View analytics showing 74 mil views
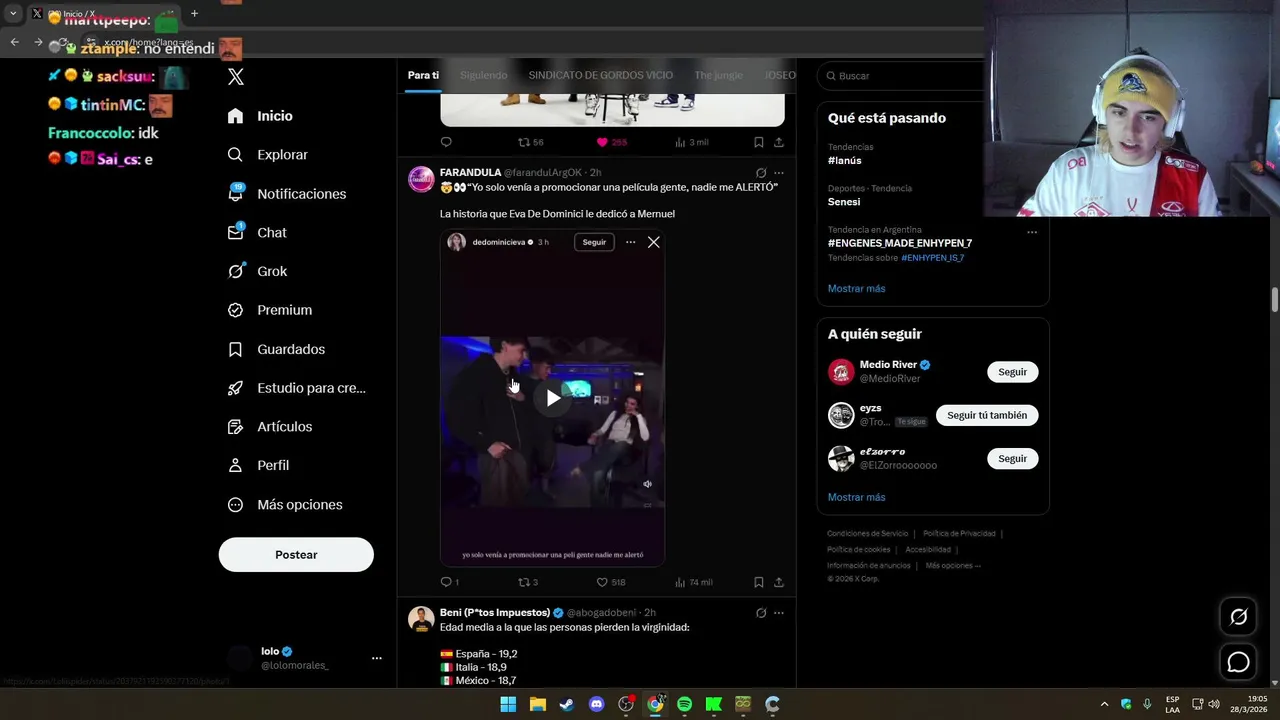The width and height of the screenshot is (1280, 720). tap(693, 582)
